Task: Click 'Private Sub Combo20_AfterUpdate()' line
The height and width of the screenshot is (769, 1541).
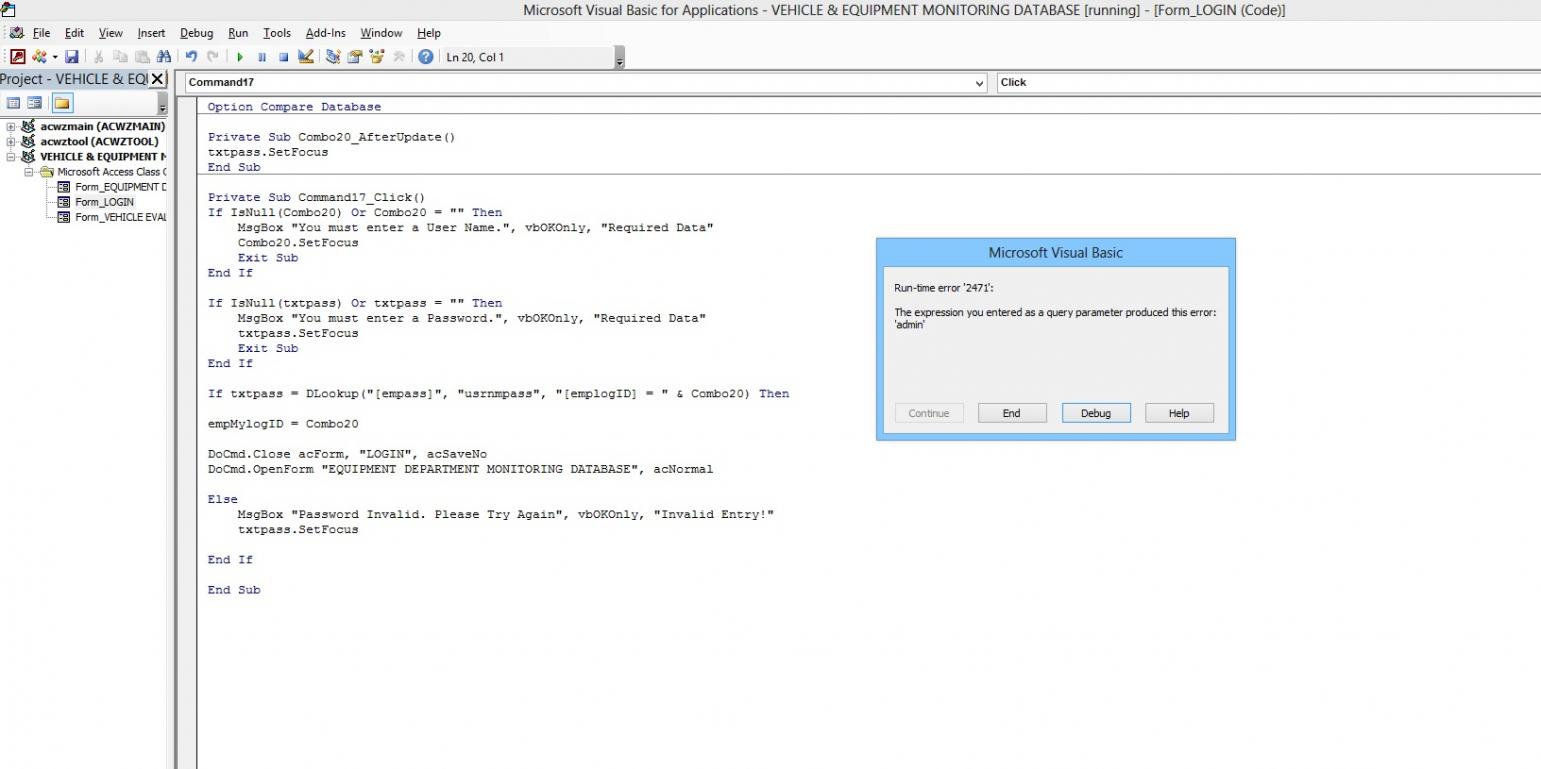Action: coord(331,137)
